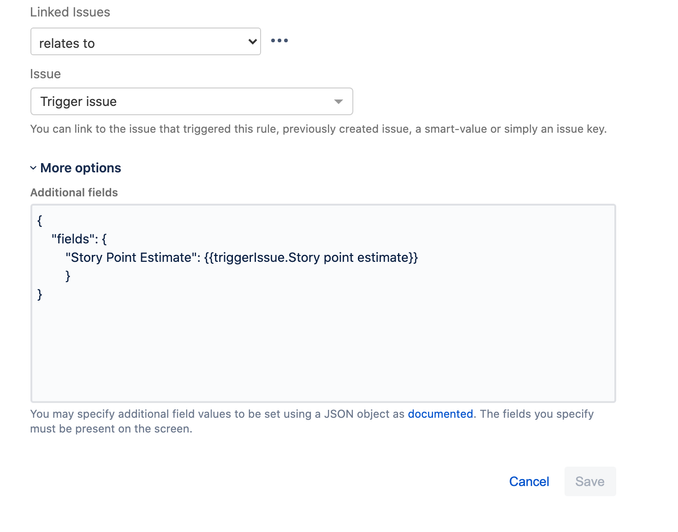
Task: Click the chevron arrow on relates to dropdown
Action: 253,42
